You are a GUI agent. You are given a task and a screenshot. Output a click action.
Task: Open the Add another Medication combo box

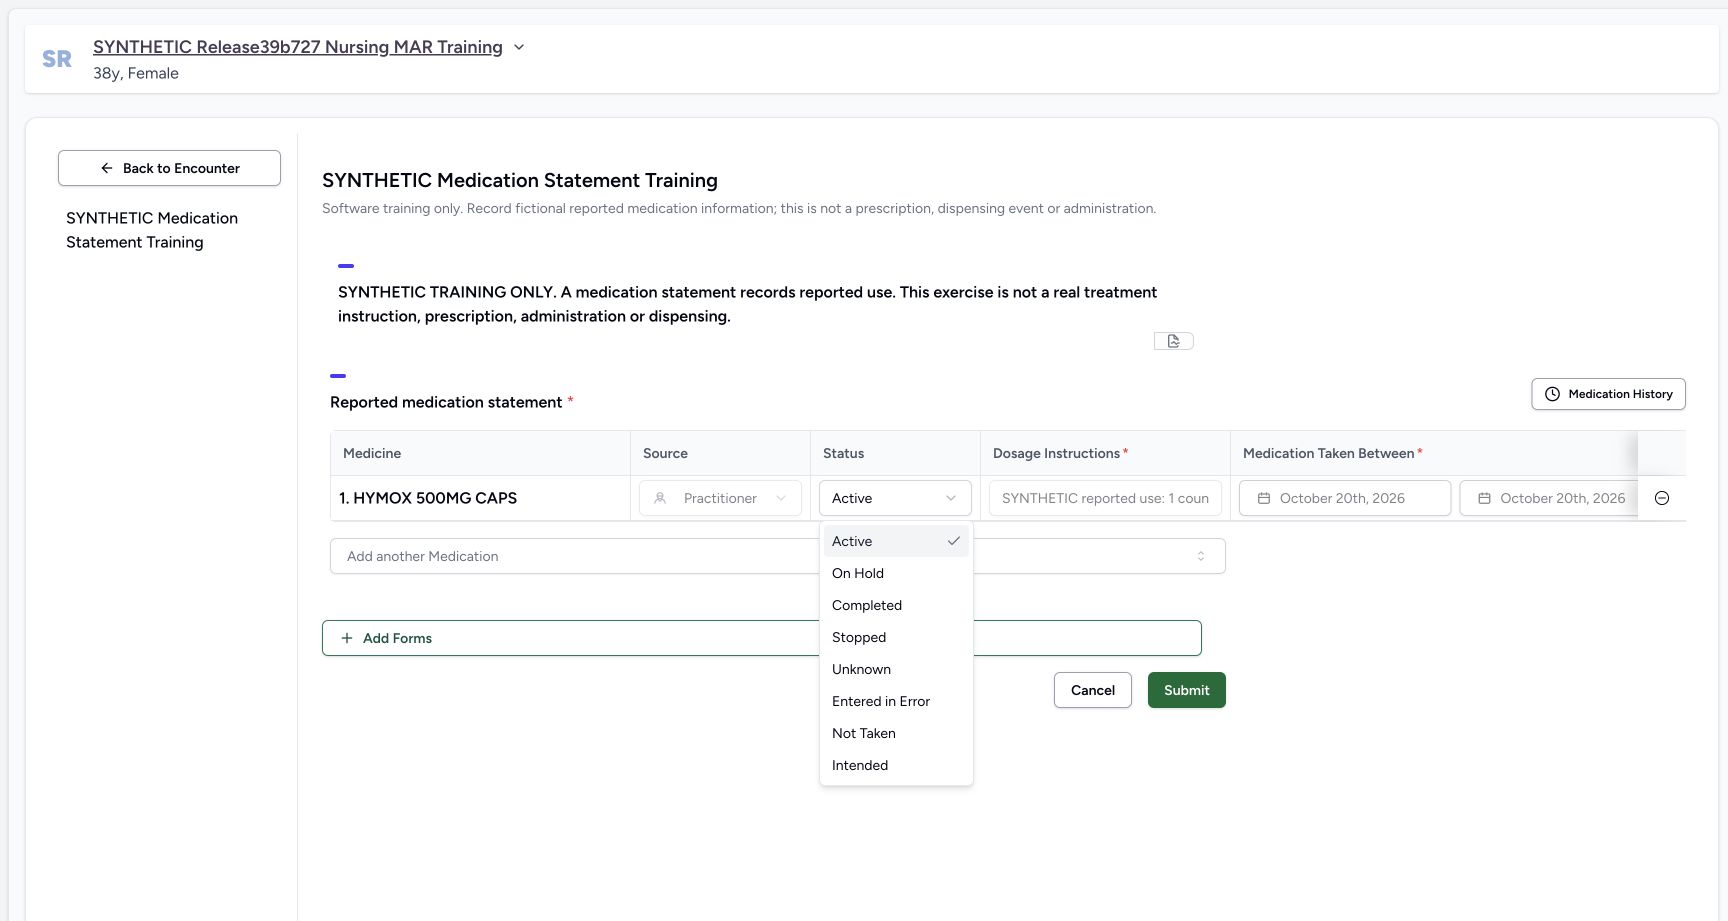(777, 556)
